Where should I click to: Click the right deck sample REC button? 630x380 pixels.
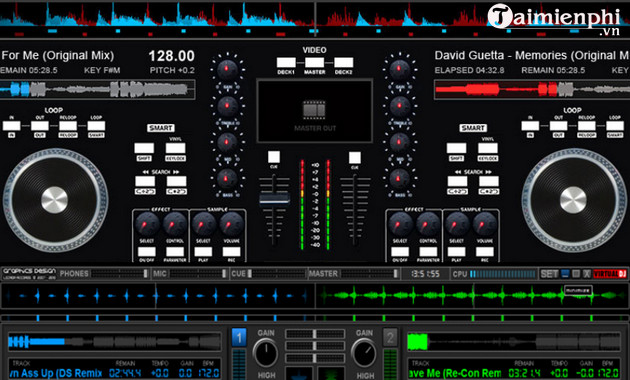485,252
